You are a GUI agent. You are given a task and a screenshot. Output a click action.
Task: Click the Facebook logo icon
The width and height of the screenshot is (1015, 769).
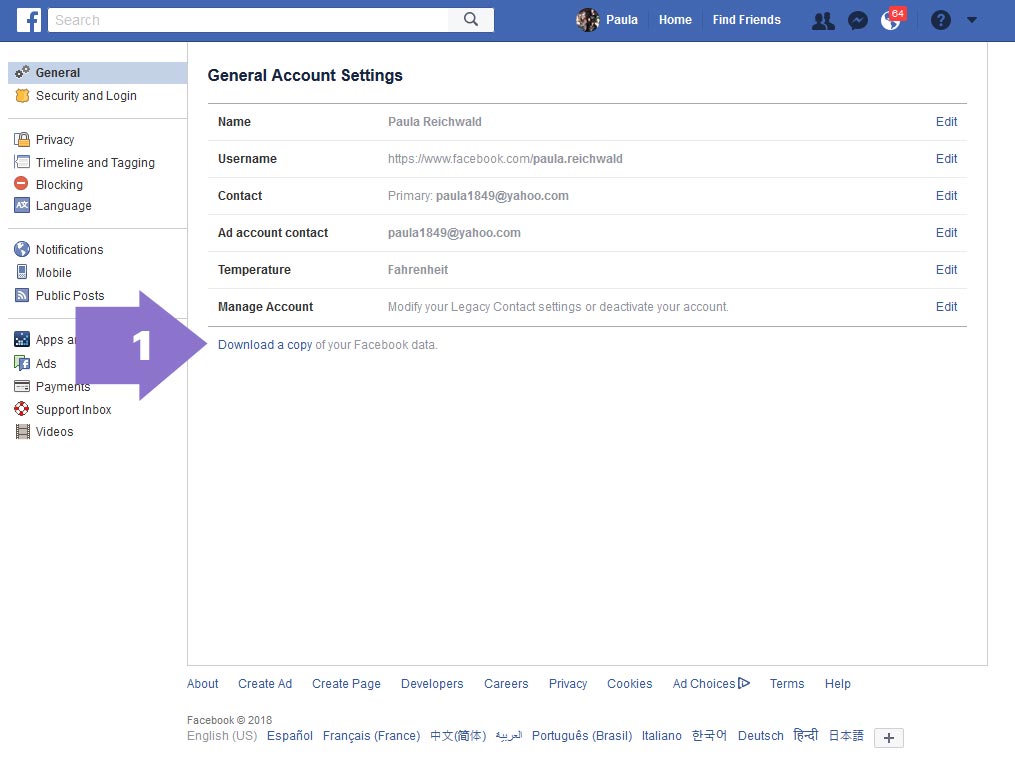[x=29, y=19]
